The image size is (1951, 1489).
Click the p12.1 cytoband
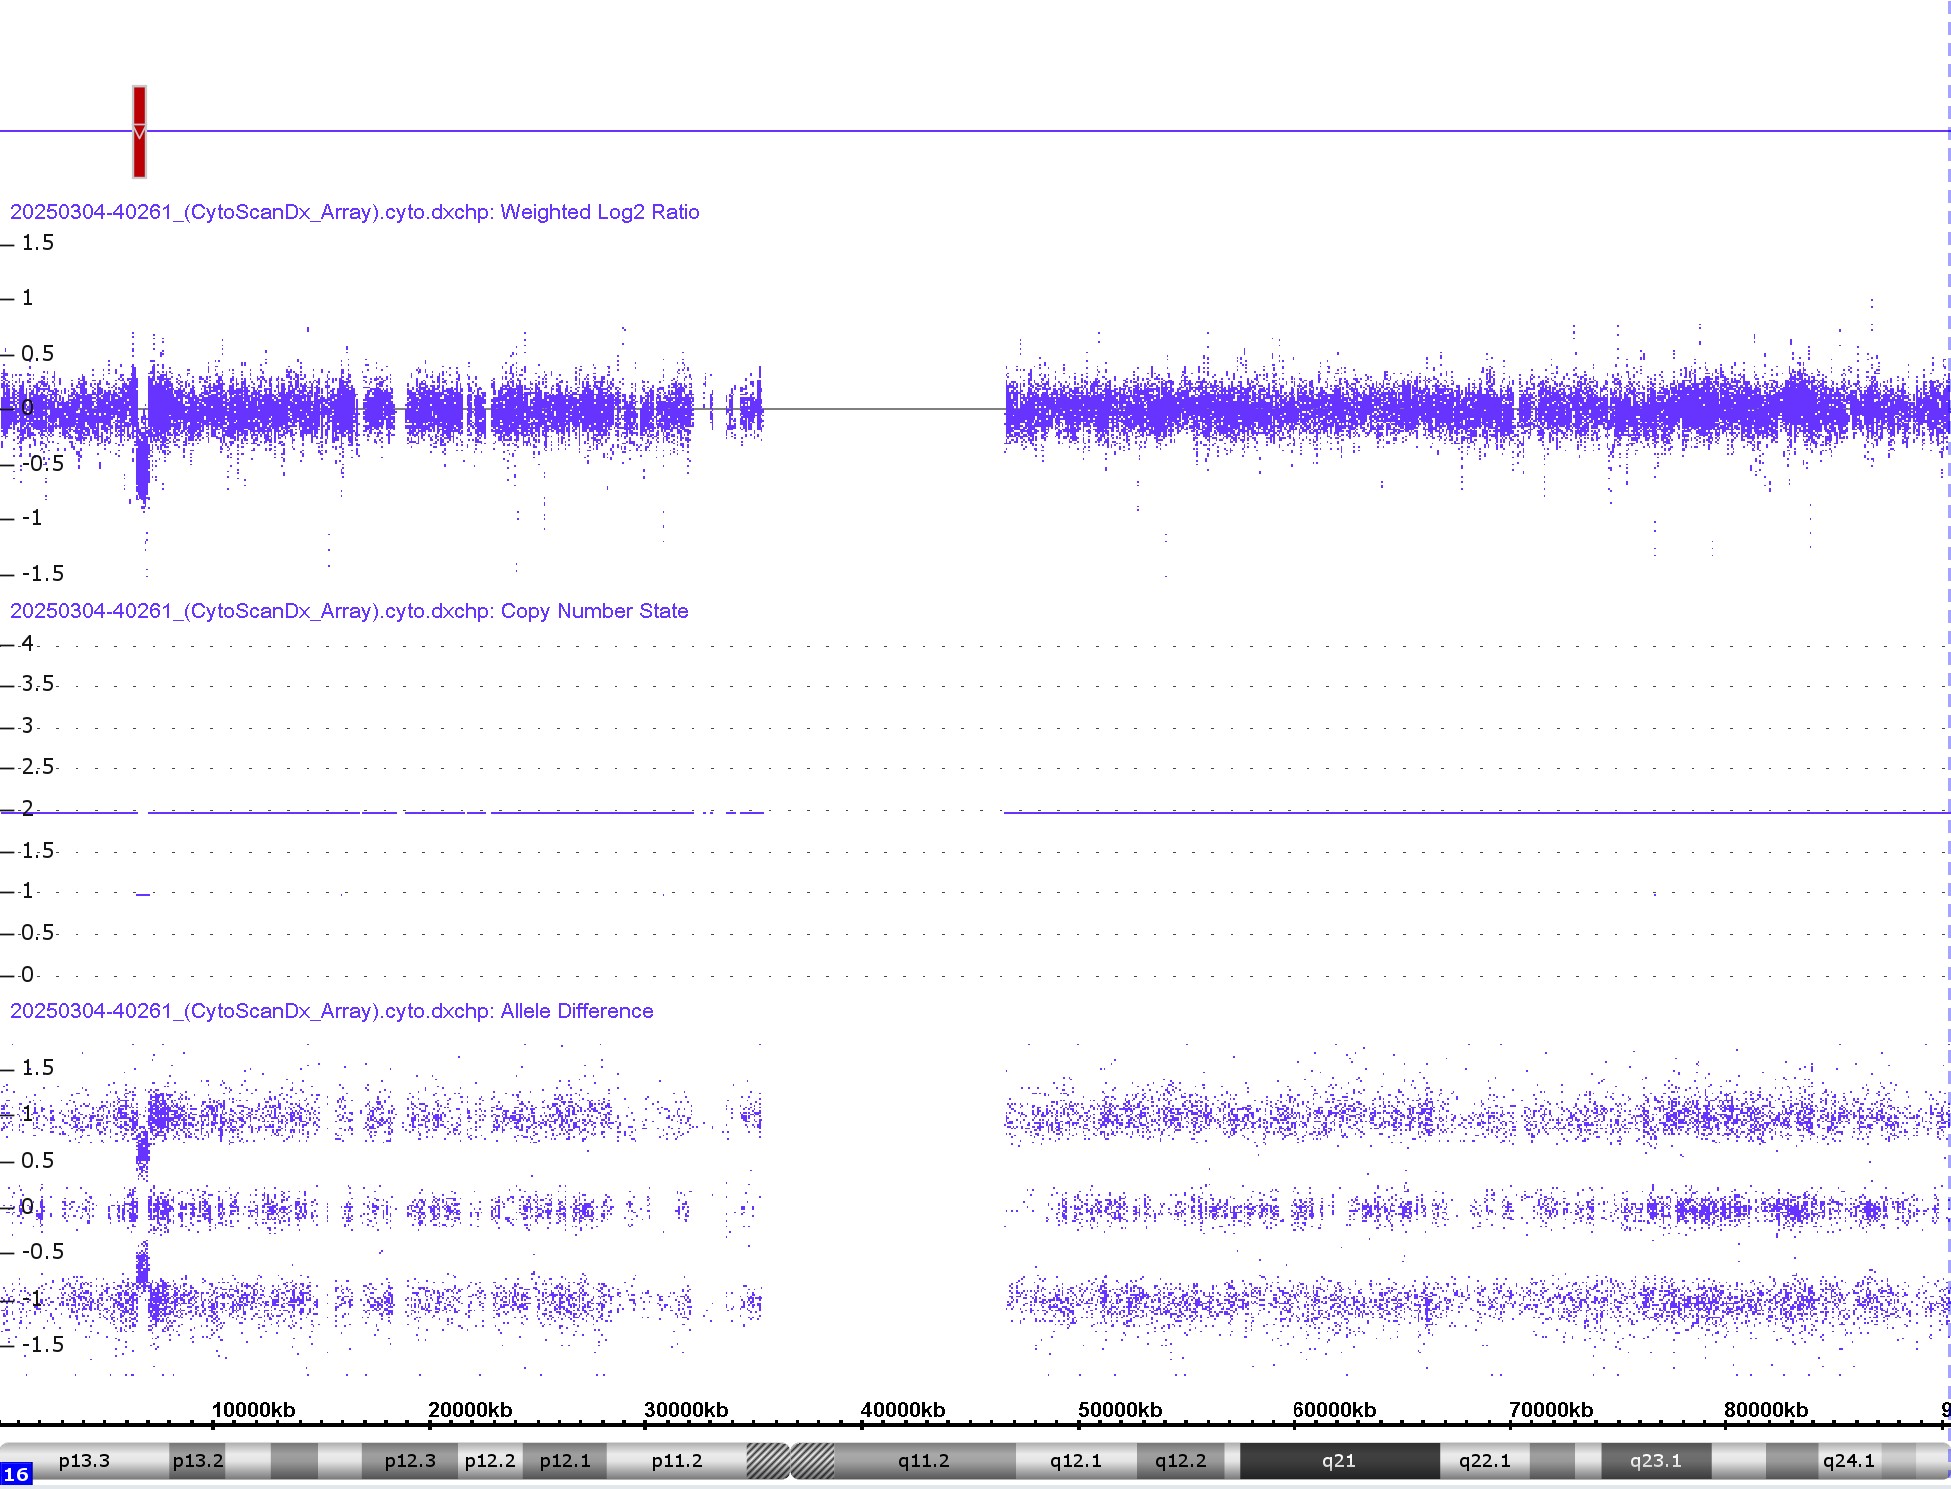coord(565,1461)
